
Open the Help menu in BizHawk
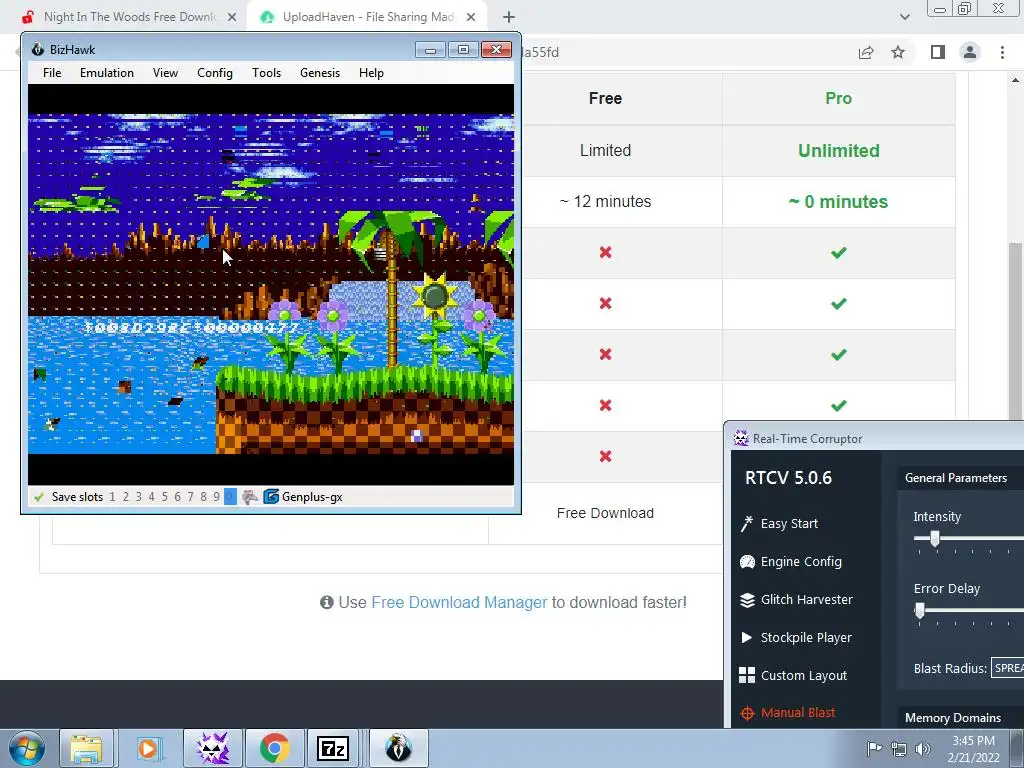point(371,72)
